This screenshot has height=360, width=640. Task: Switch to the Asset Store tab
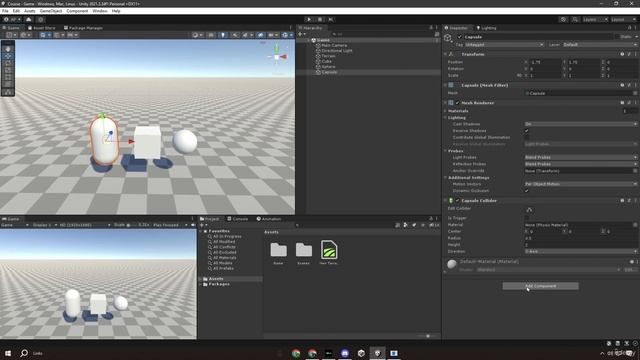[42, 28]
